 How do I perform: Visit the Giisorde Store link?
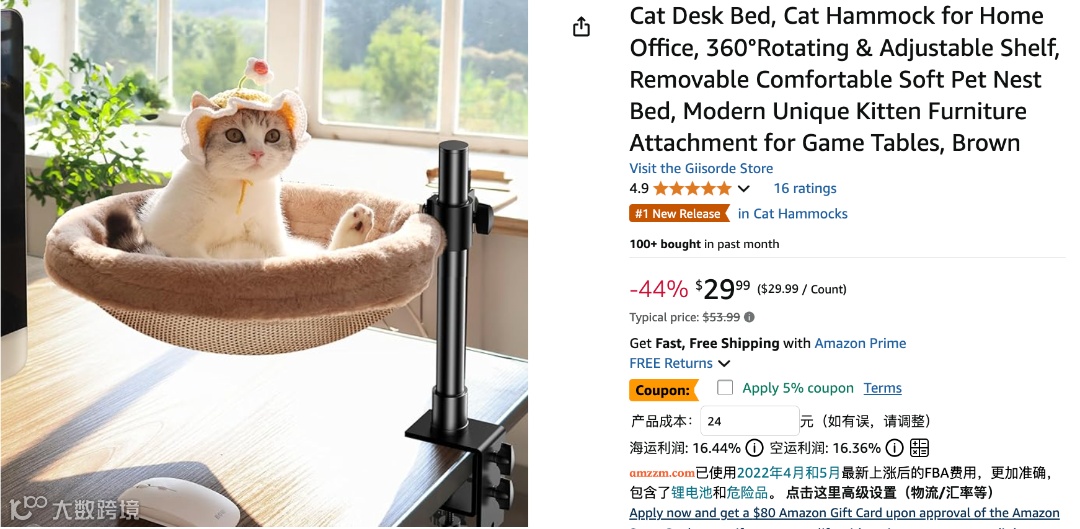coord(701,168)
